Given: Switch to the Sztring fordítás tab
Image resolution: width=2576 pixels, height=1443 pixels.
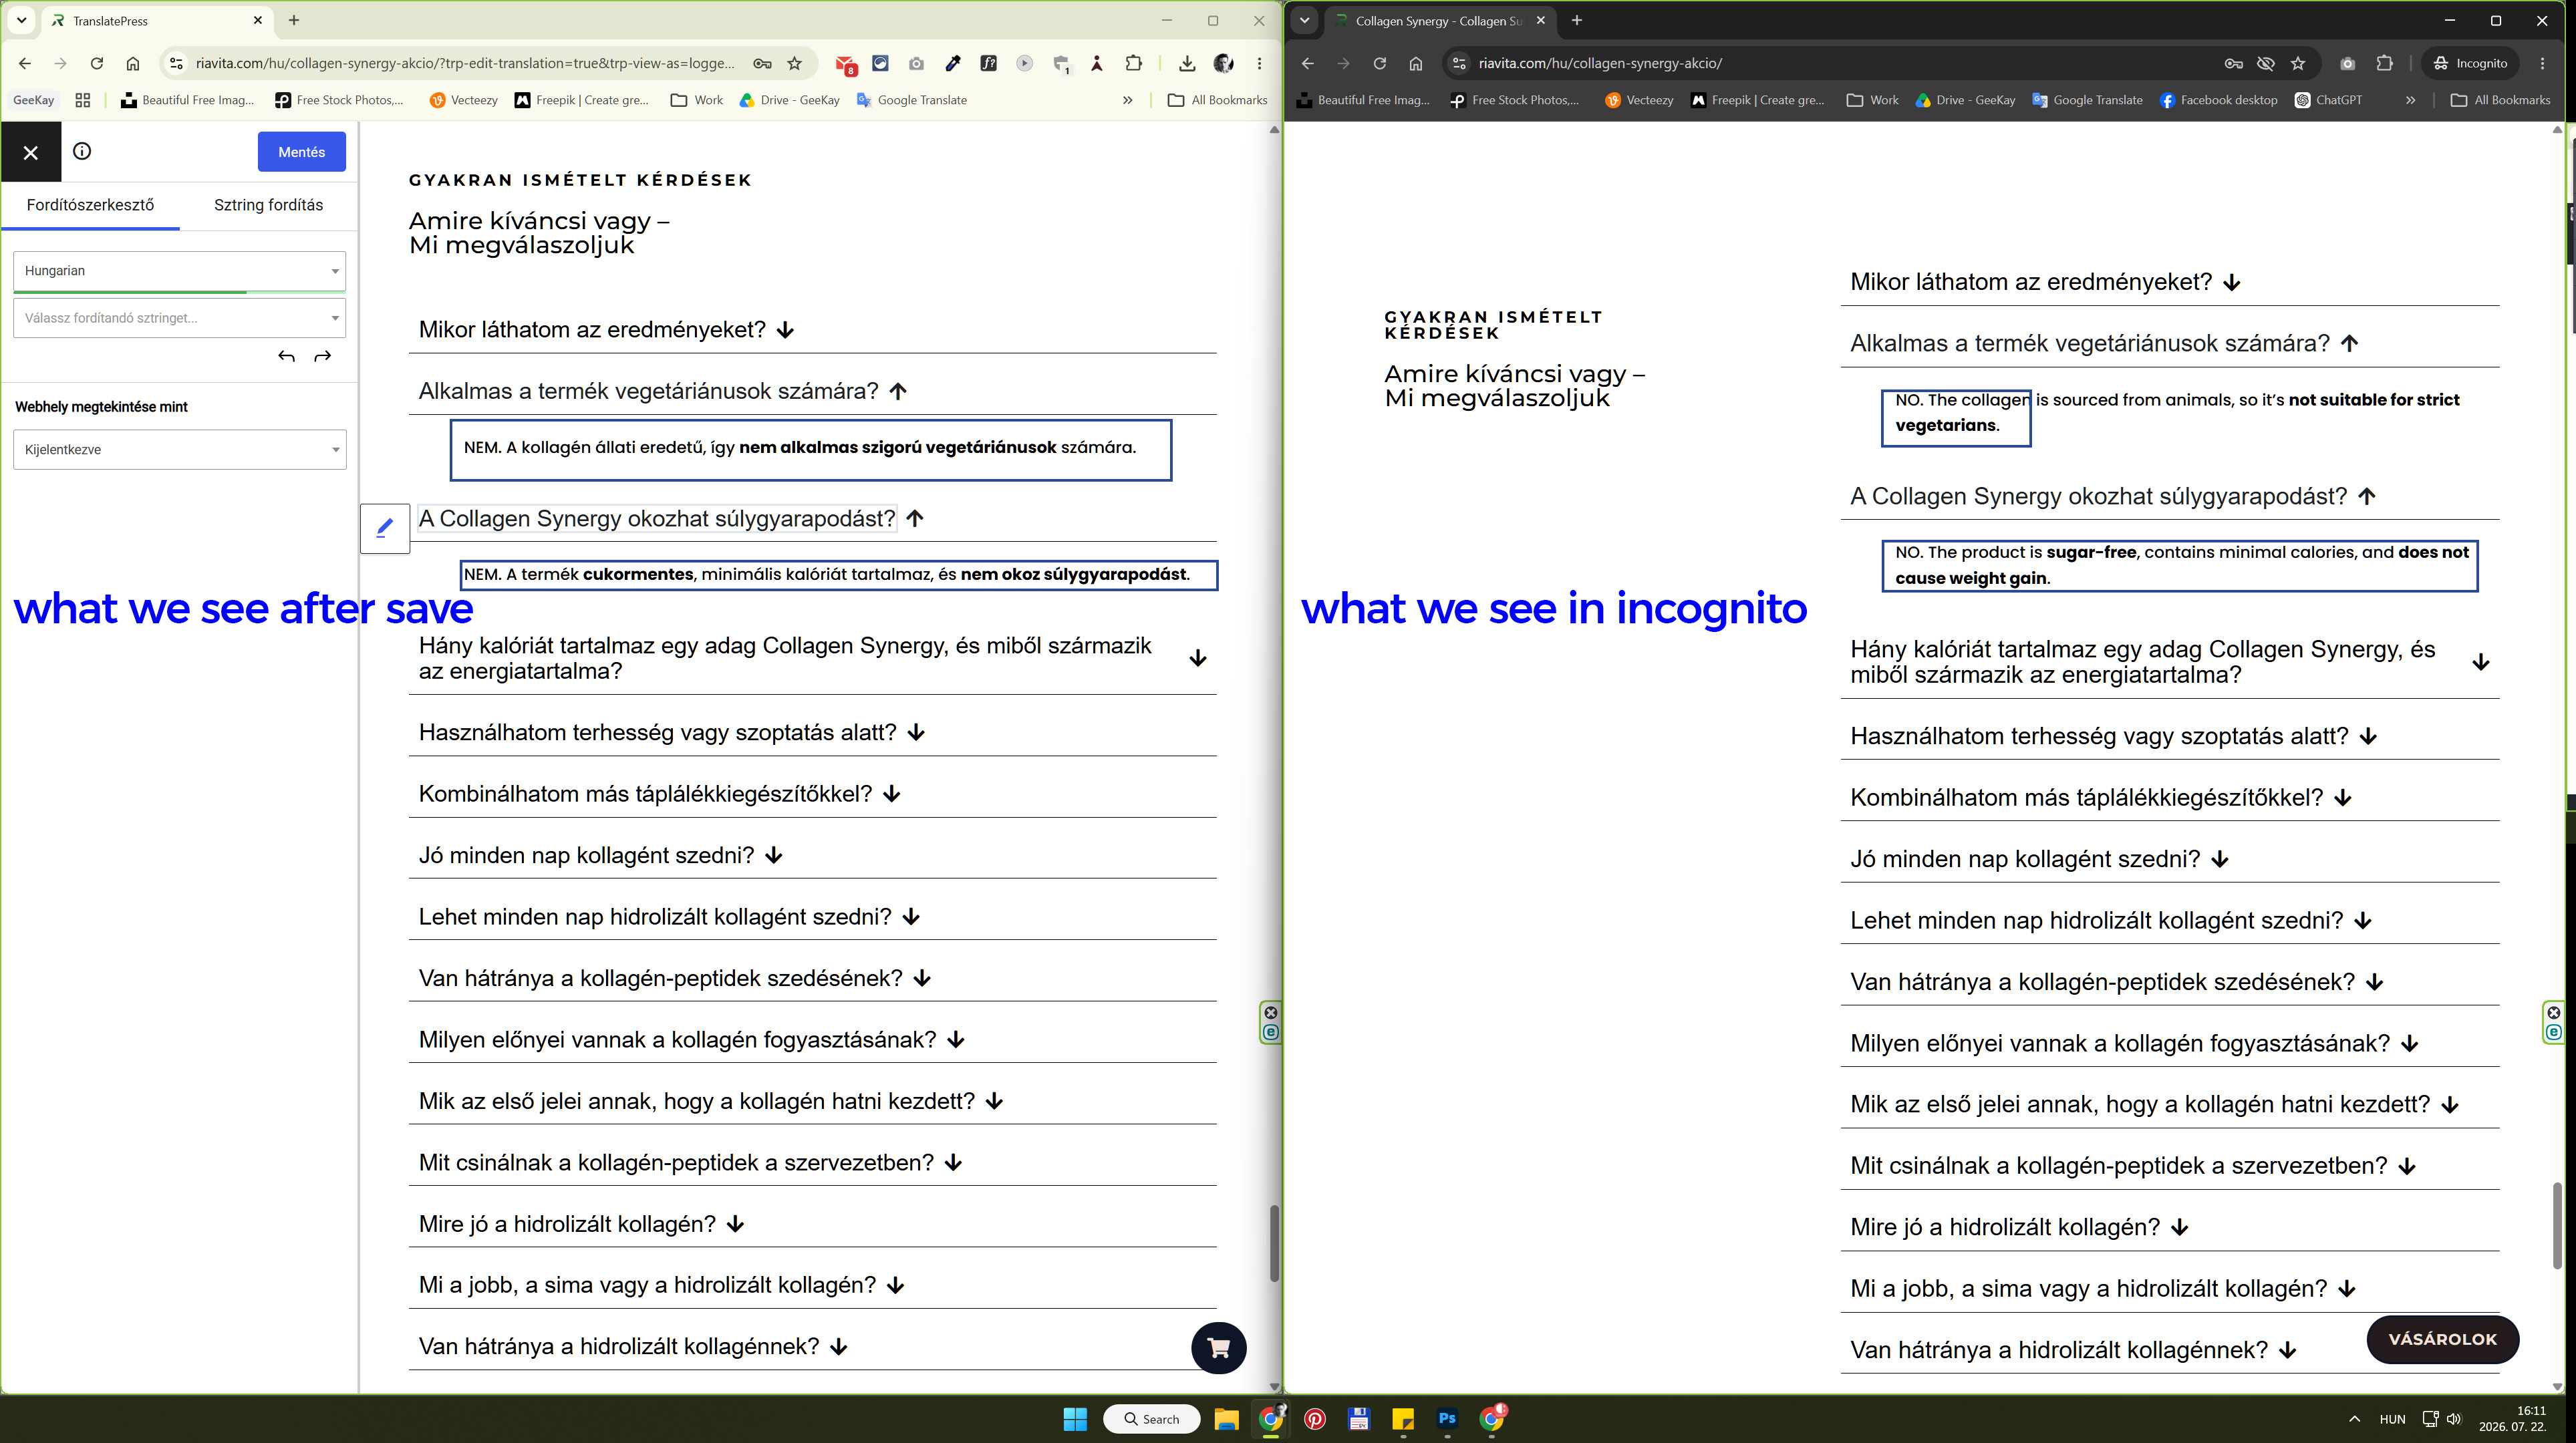Looking at the screenshot, I should point(268,205).
